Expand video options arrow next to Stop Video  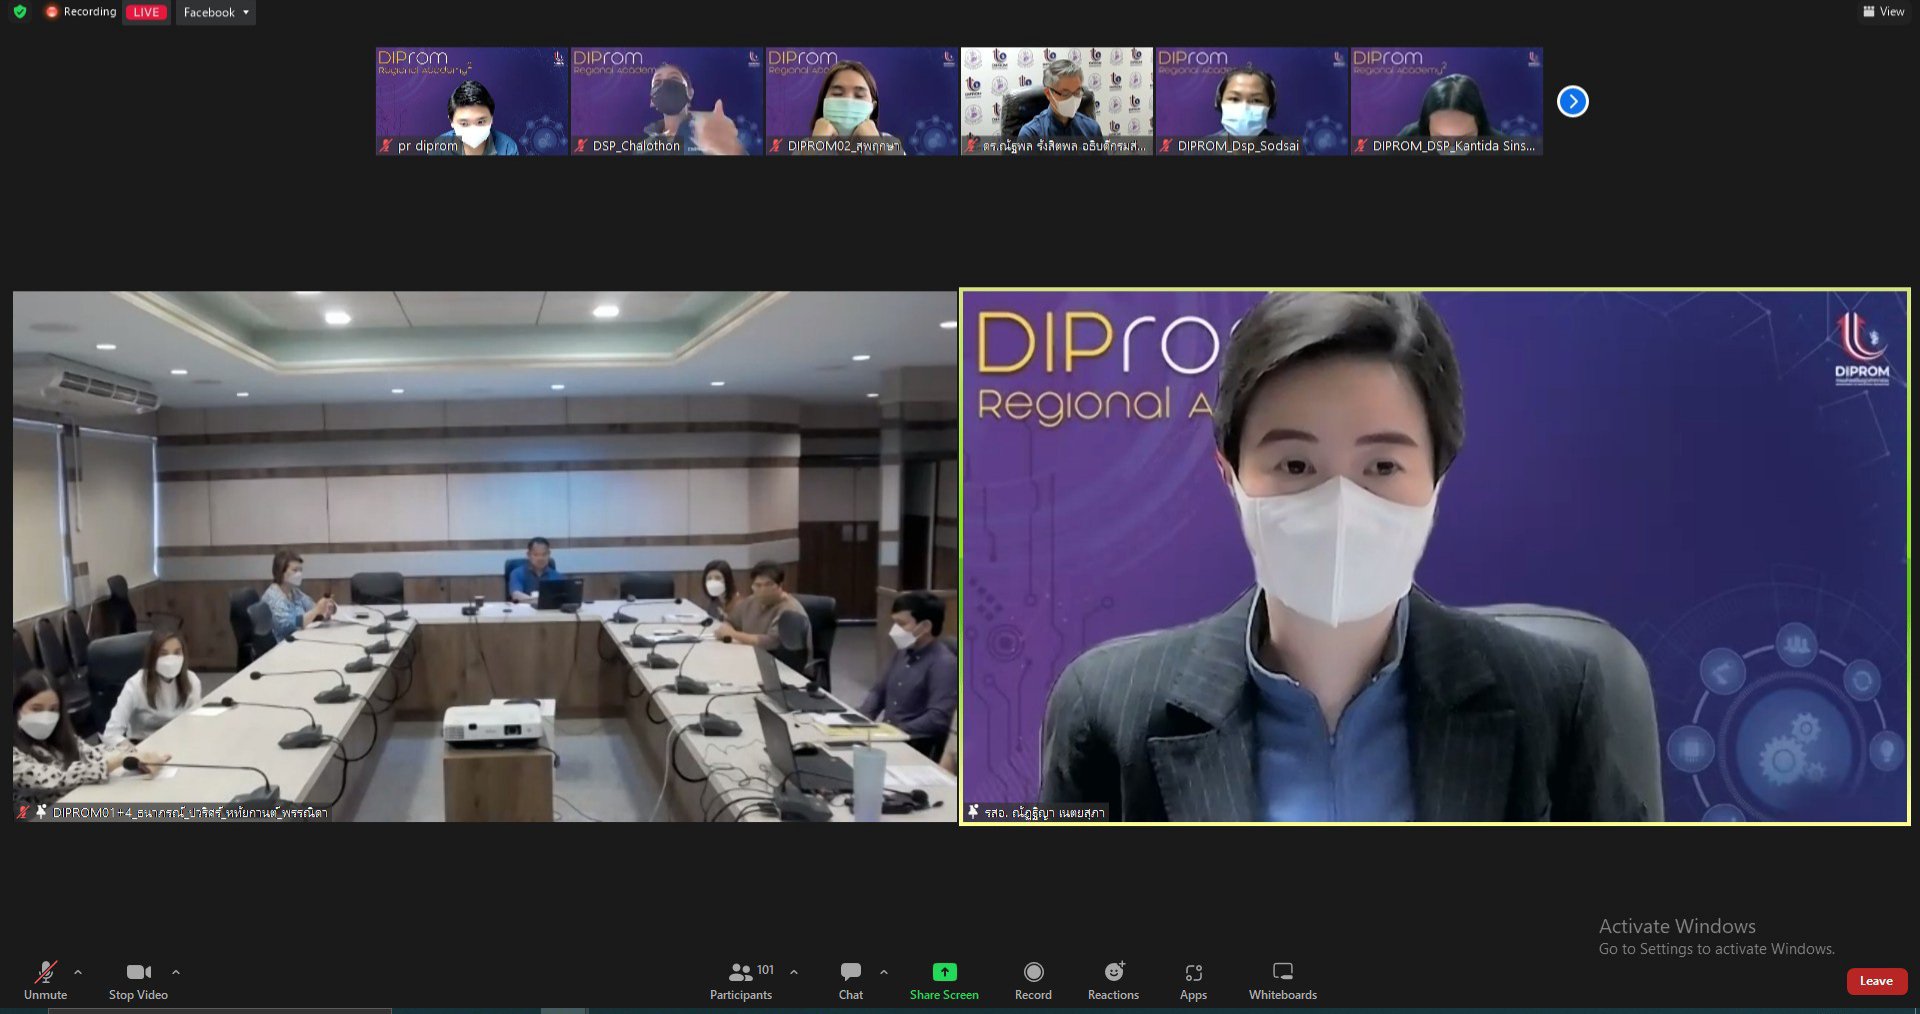[176, 972]
